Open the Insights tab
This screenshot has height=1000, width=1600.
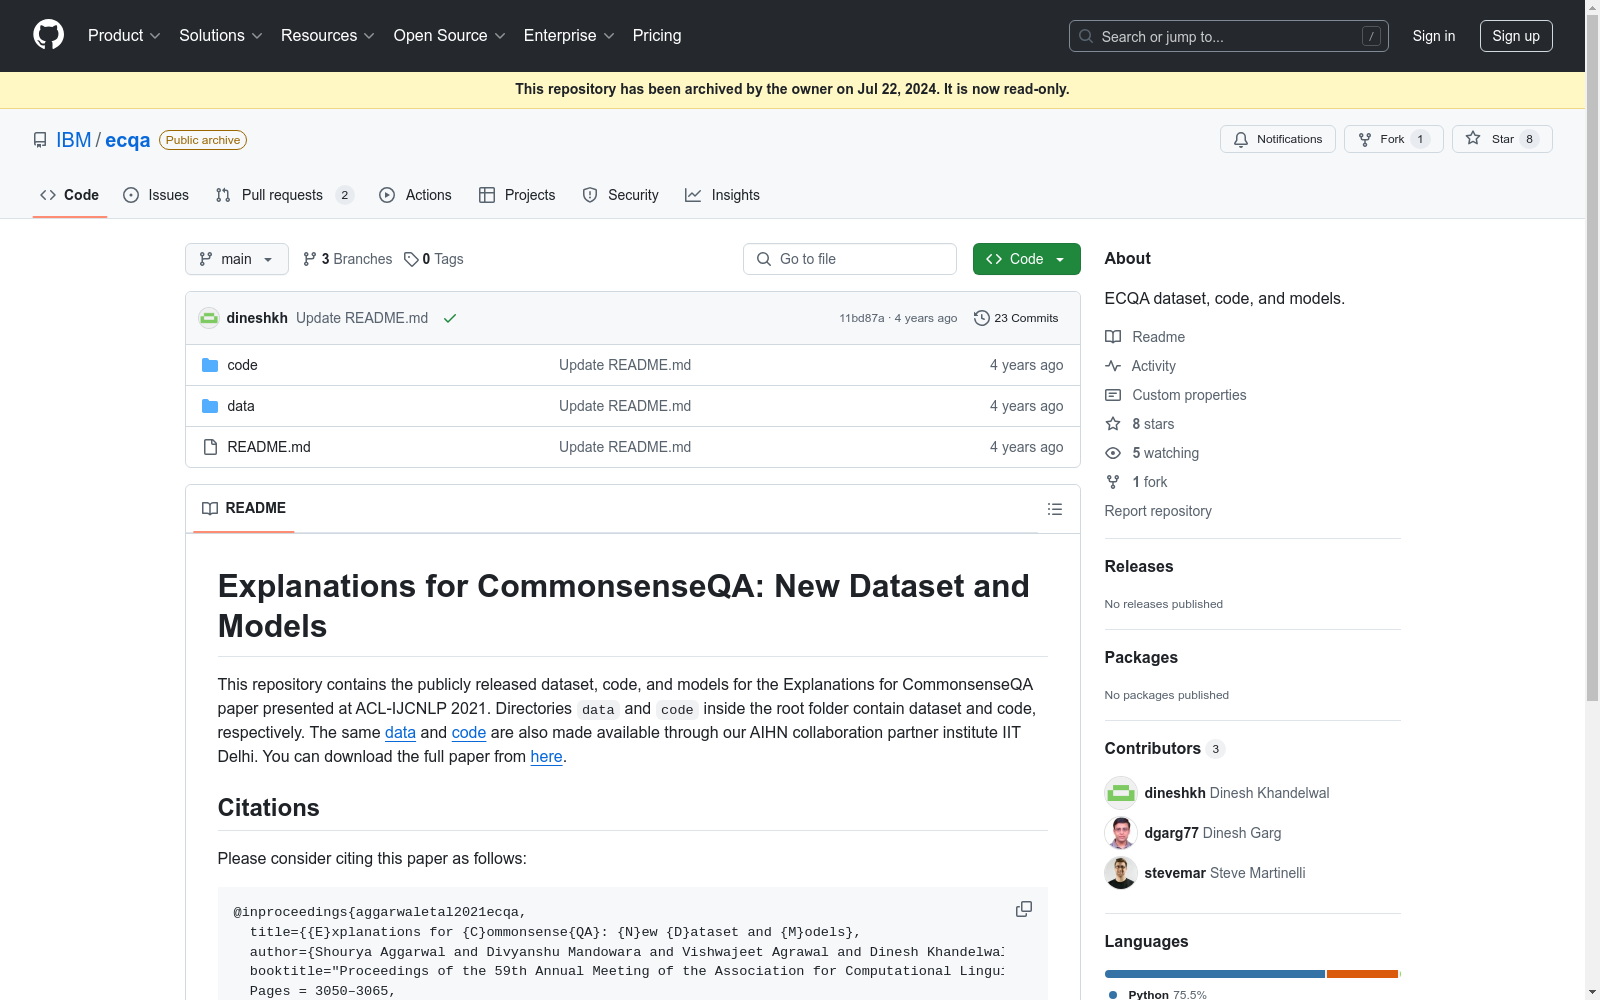722,195
